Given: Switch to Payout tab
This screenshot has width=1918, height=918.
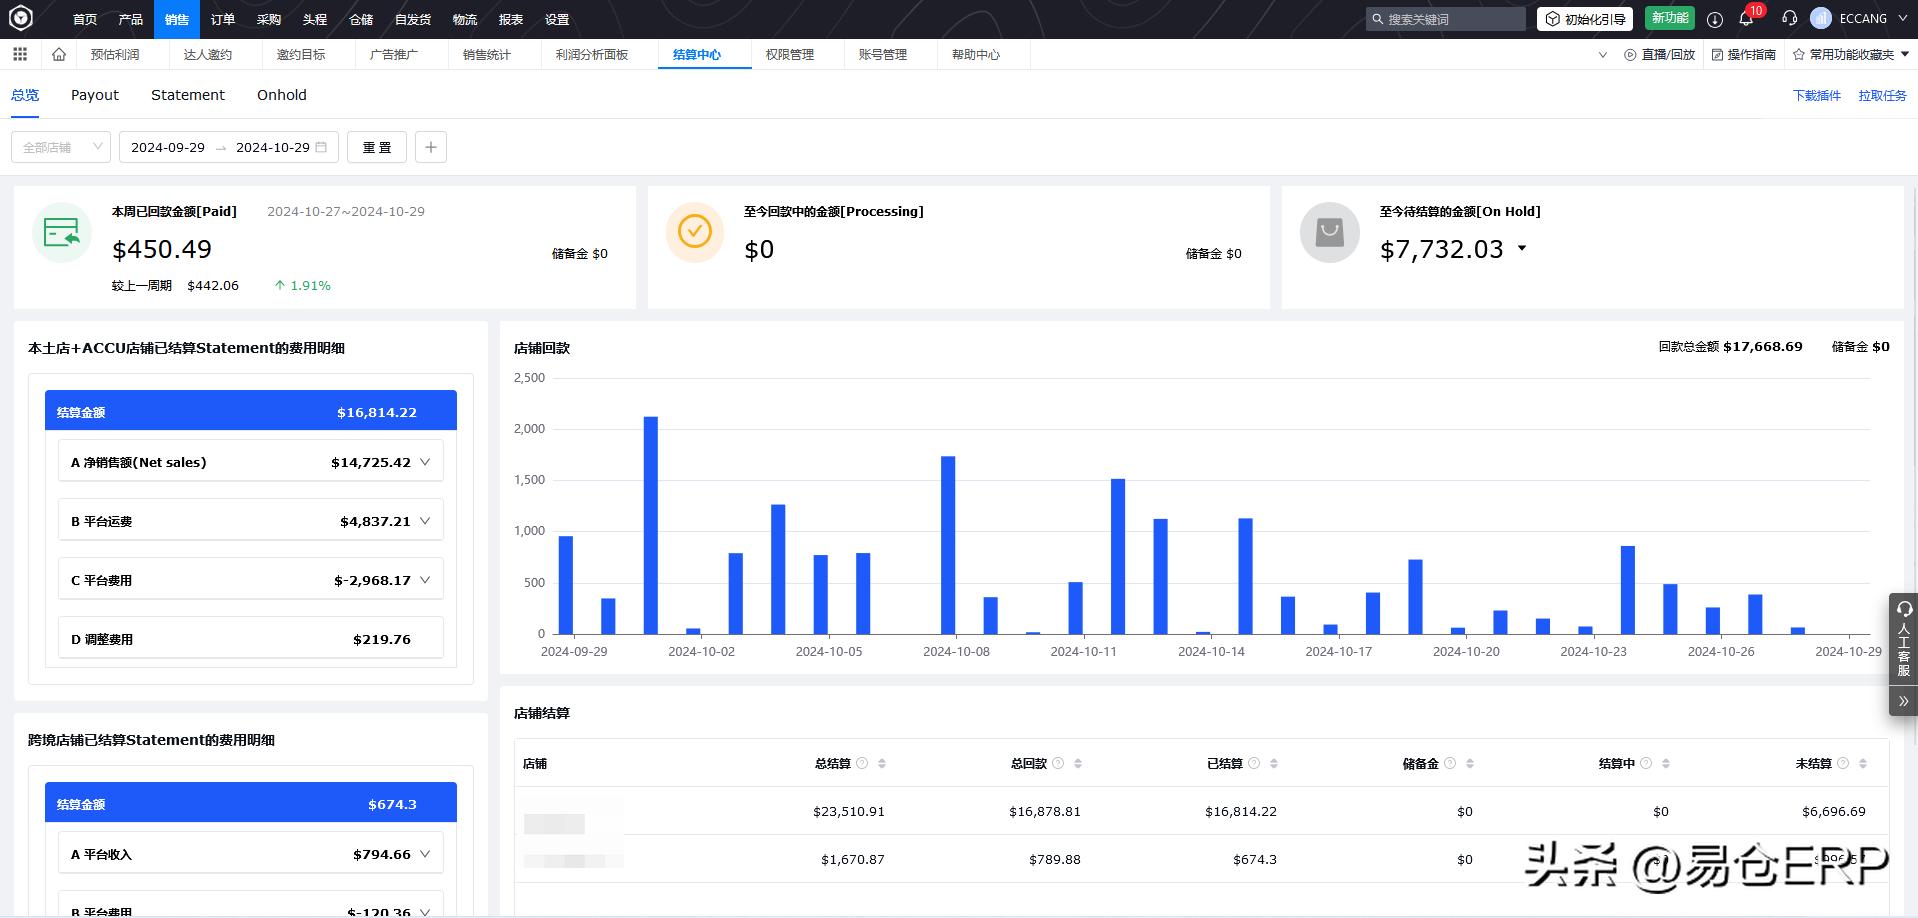Looking at the screenshot, I should point(95,95).
